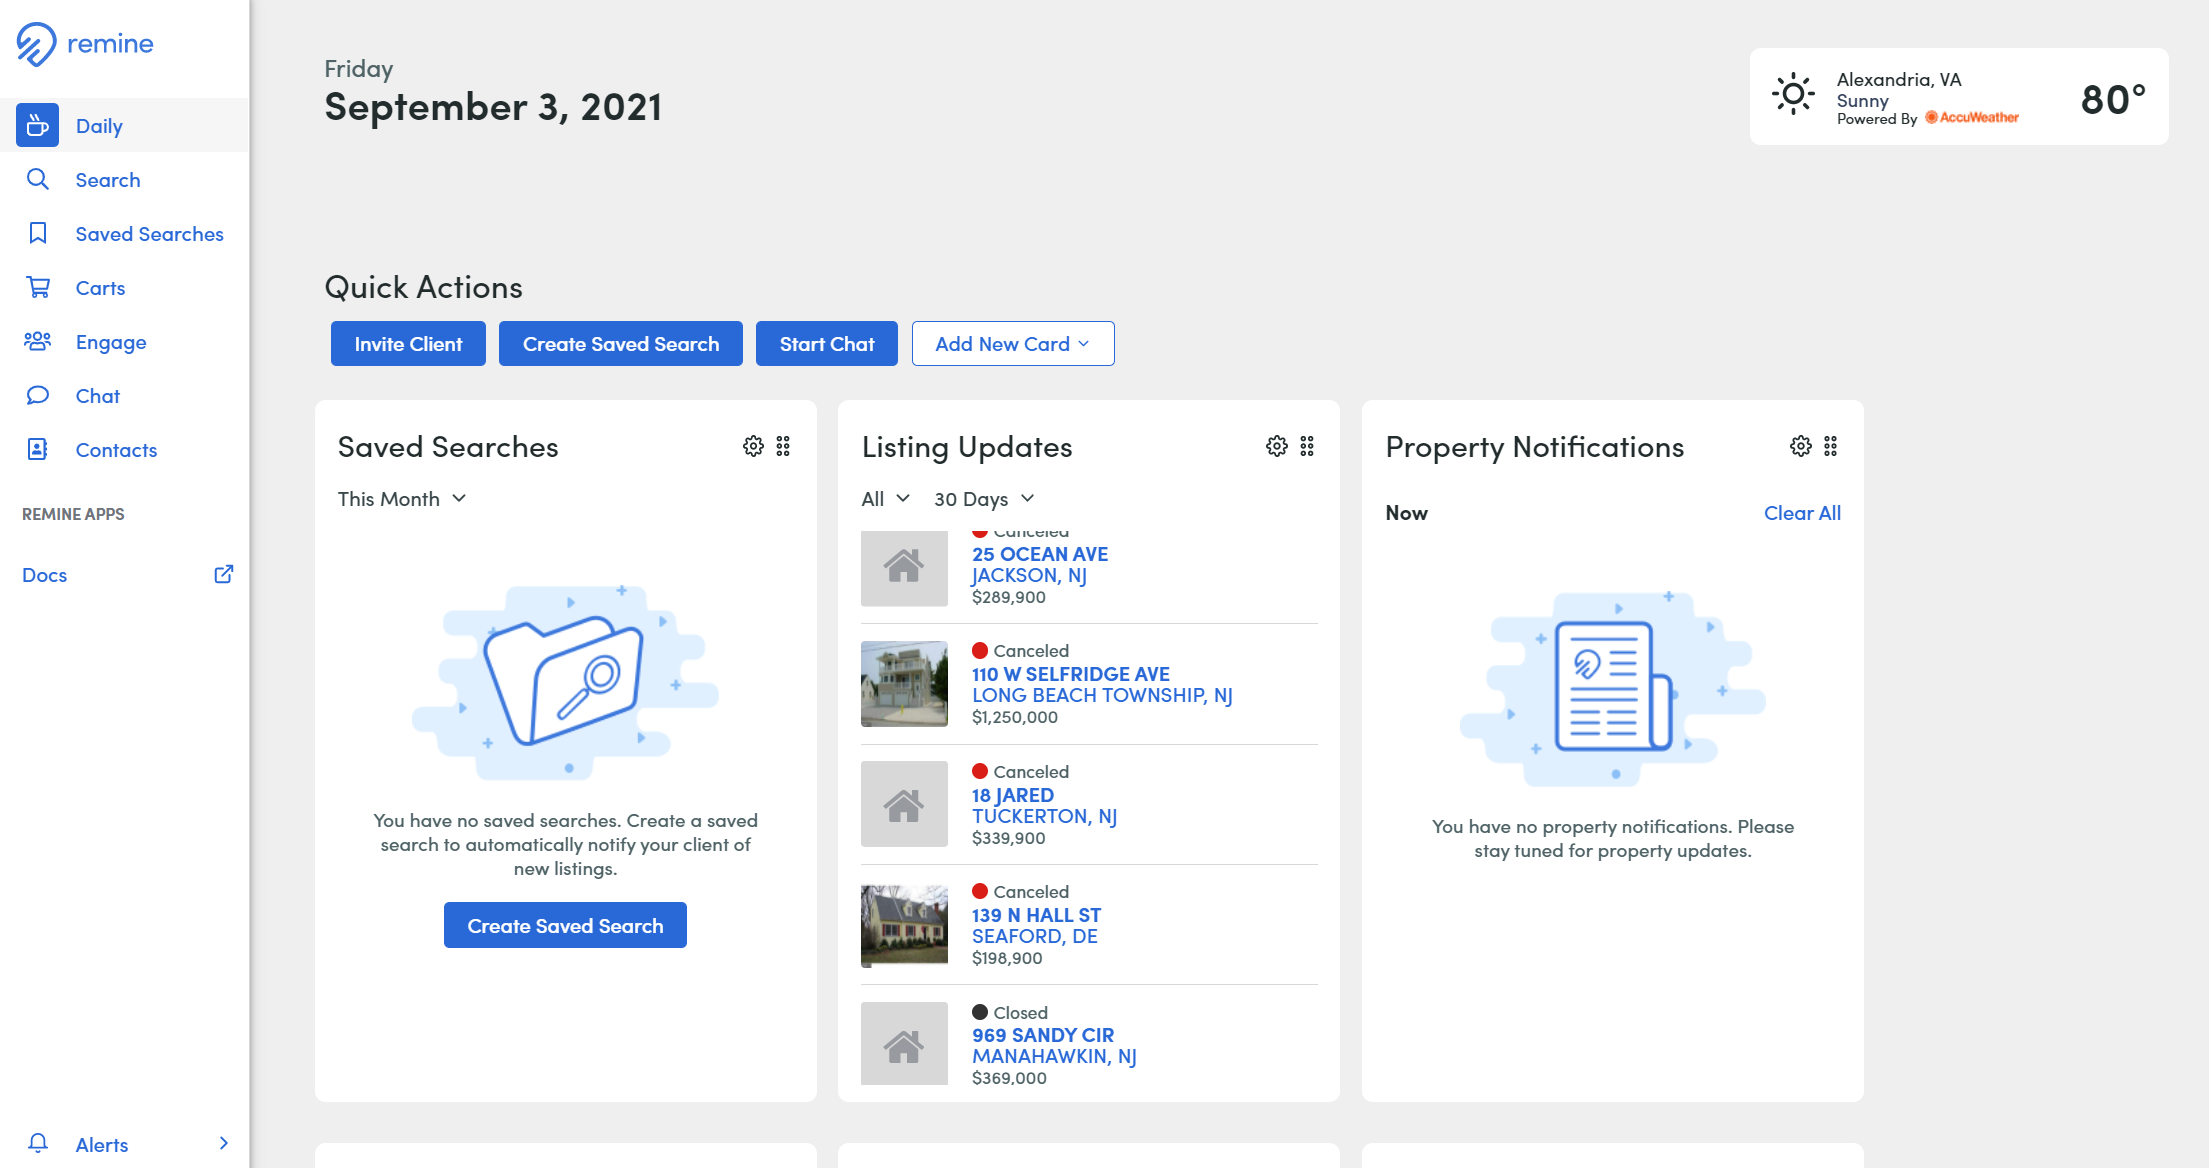2209x1168 pixels.
Task: Click the Alerts bell icon
Action: point(38,1143)
